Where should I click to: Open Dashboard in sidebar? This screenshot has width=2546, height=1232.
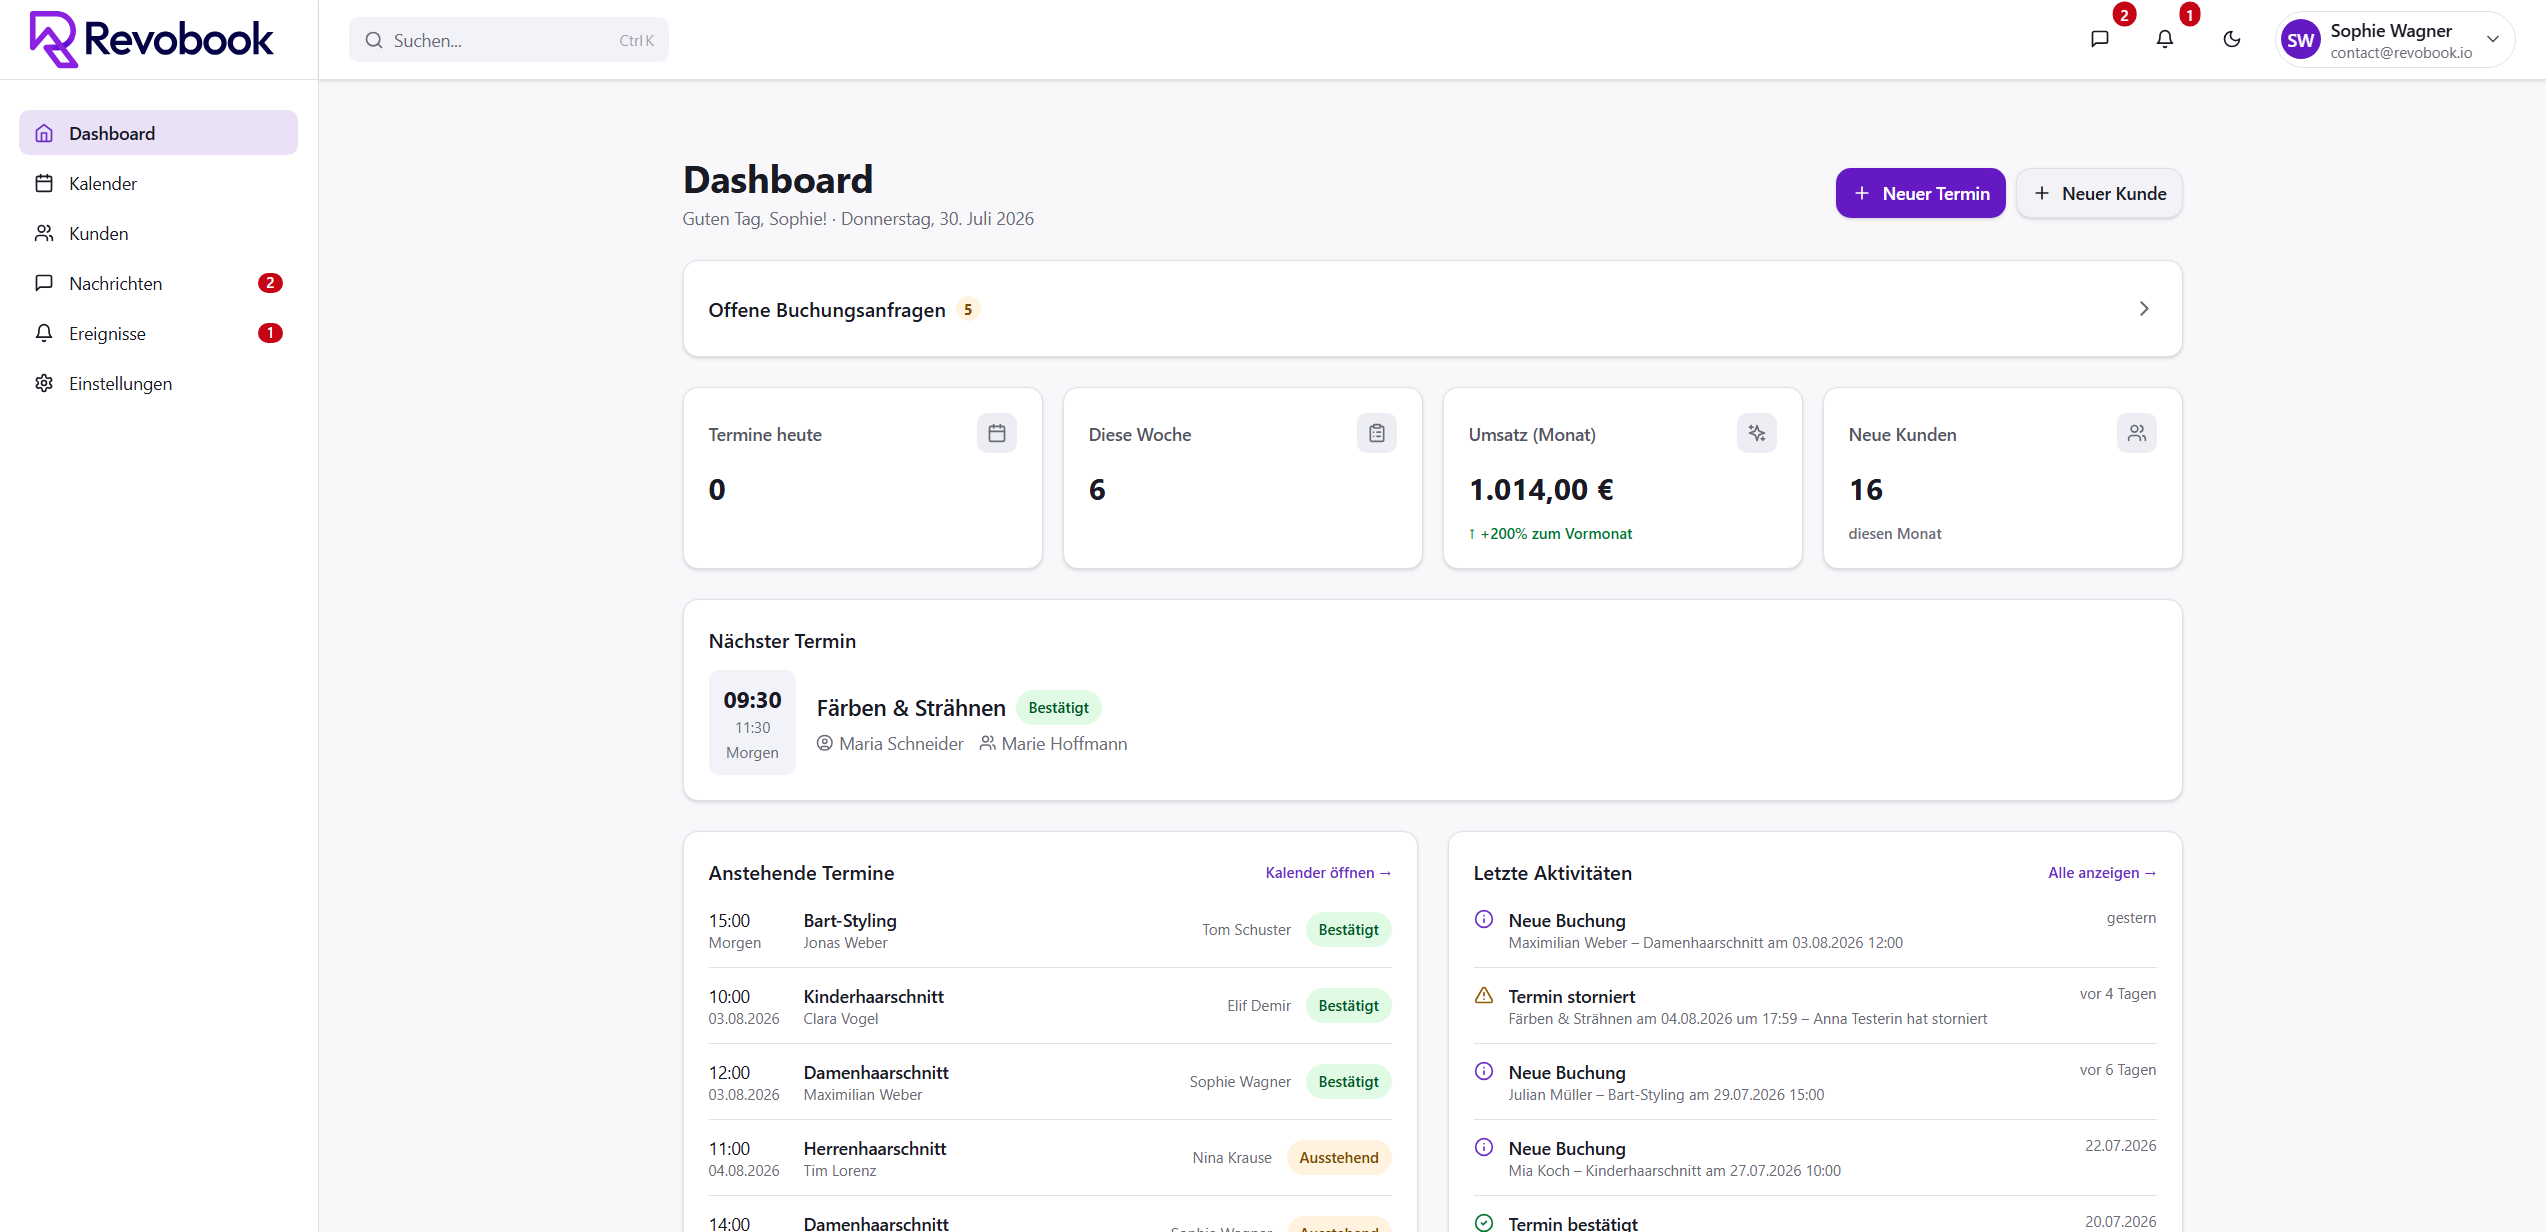pos(158,133)
